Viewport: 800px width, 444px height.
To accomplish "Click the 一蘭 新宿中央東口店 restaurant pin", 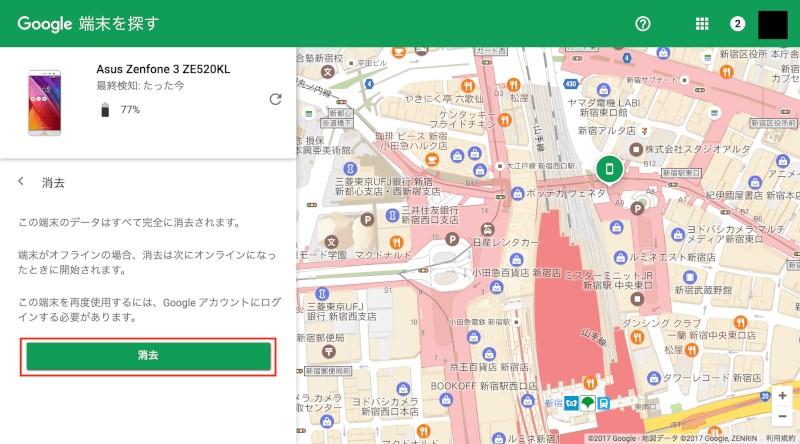I will point(740,323).
